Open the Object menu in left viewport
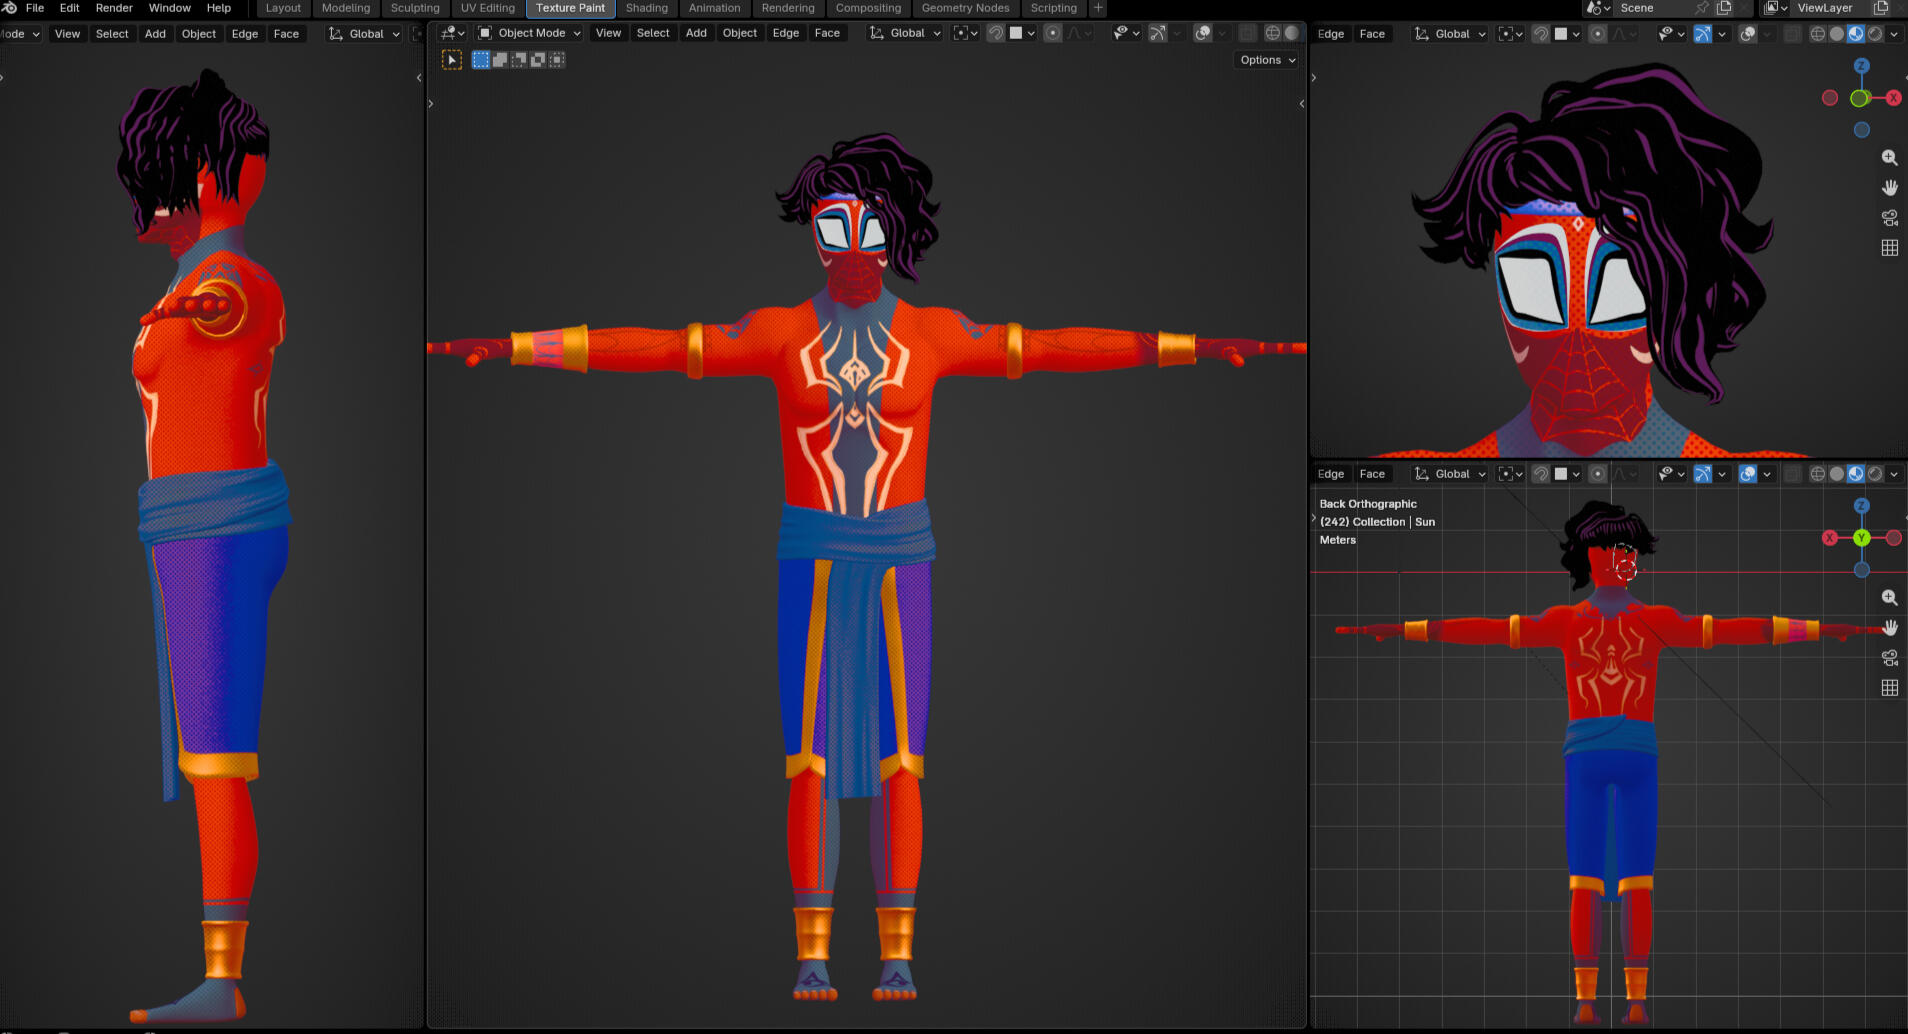 pyautogui.click(x=199, y=34)
